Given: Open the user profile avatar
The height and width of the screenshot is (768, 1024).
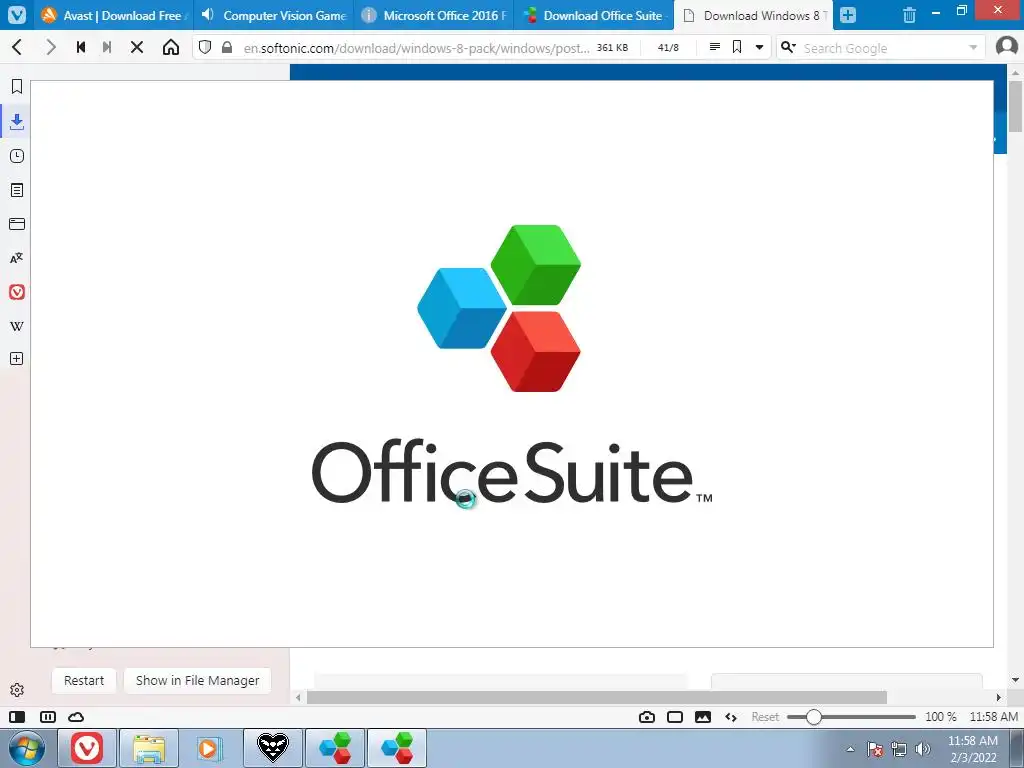Looking at the screenshot, I should (1006, 47).
